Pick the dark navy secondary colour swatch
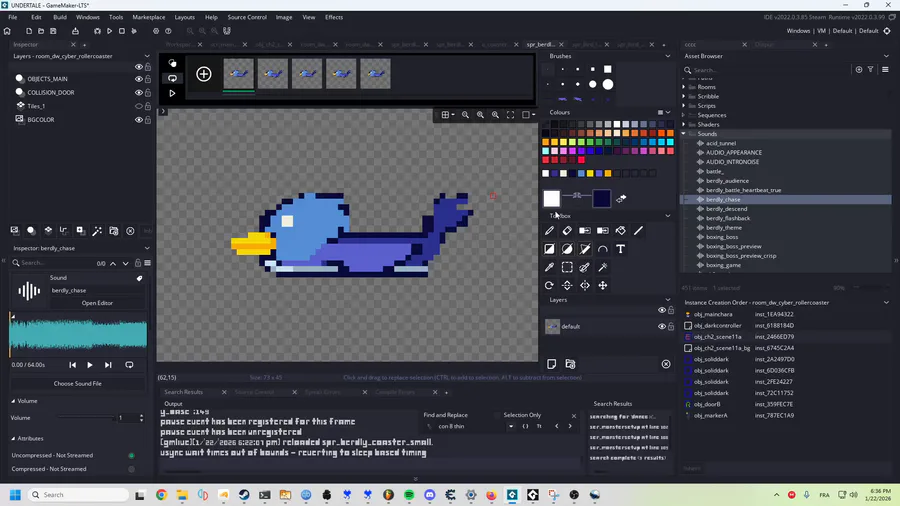The height and width of the screenshot is (506, 900). 602,198
